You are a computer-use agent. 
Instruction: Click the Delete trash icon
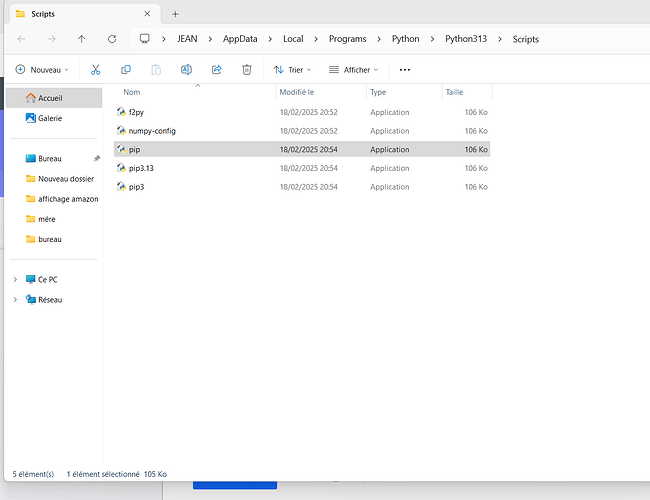tap(247, 70)
